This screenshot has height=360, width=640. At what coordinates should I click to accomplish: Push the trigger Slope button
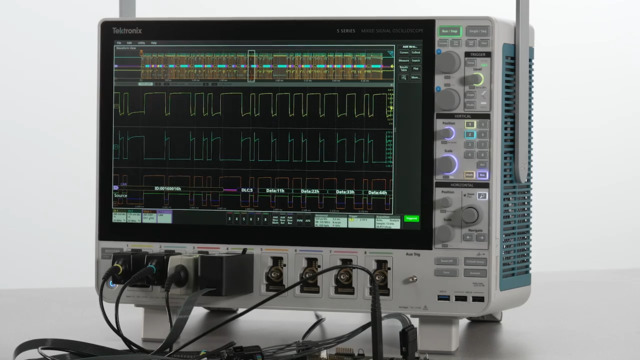click(471, 95)
